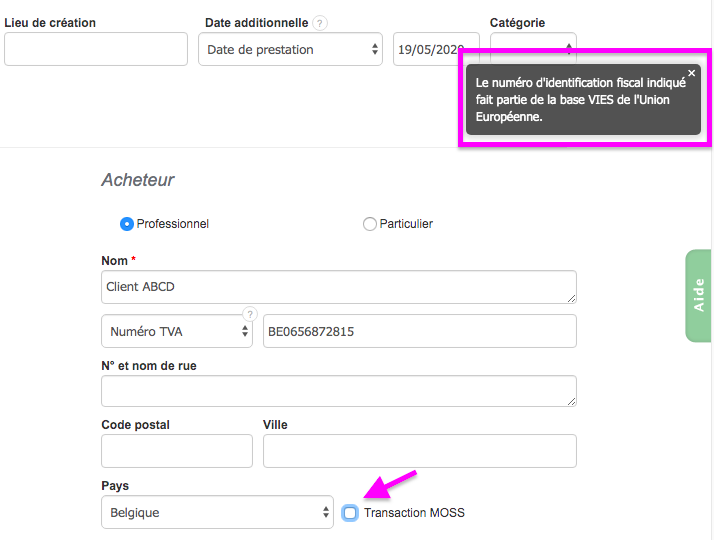Open the Pays dropdown showing Belgique
714x540 pixels.
(x=217, y=512)
